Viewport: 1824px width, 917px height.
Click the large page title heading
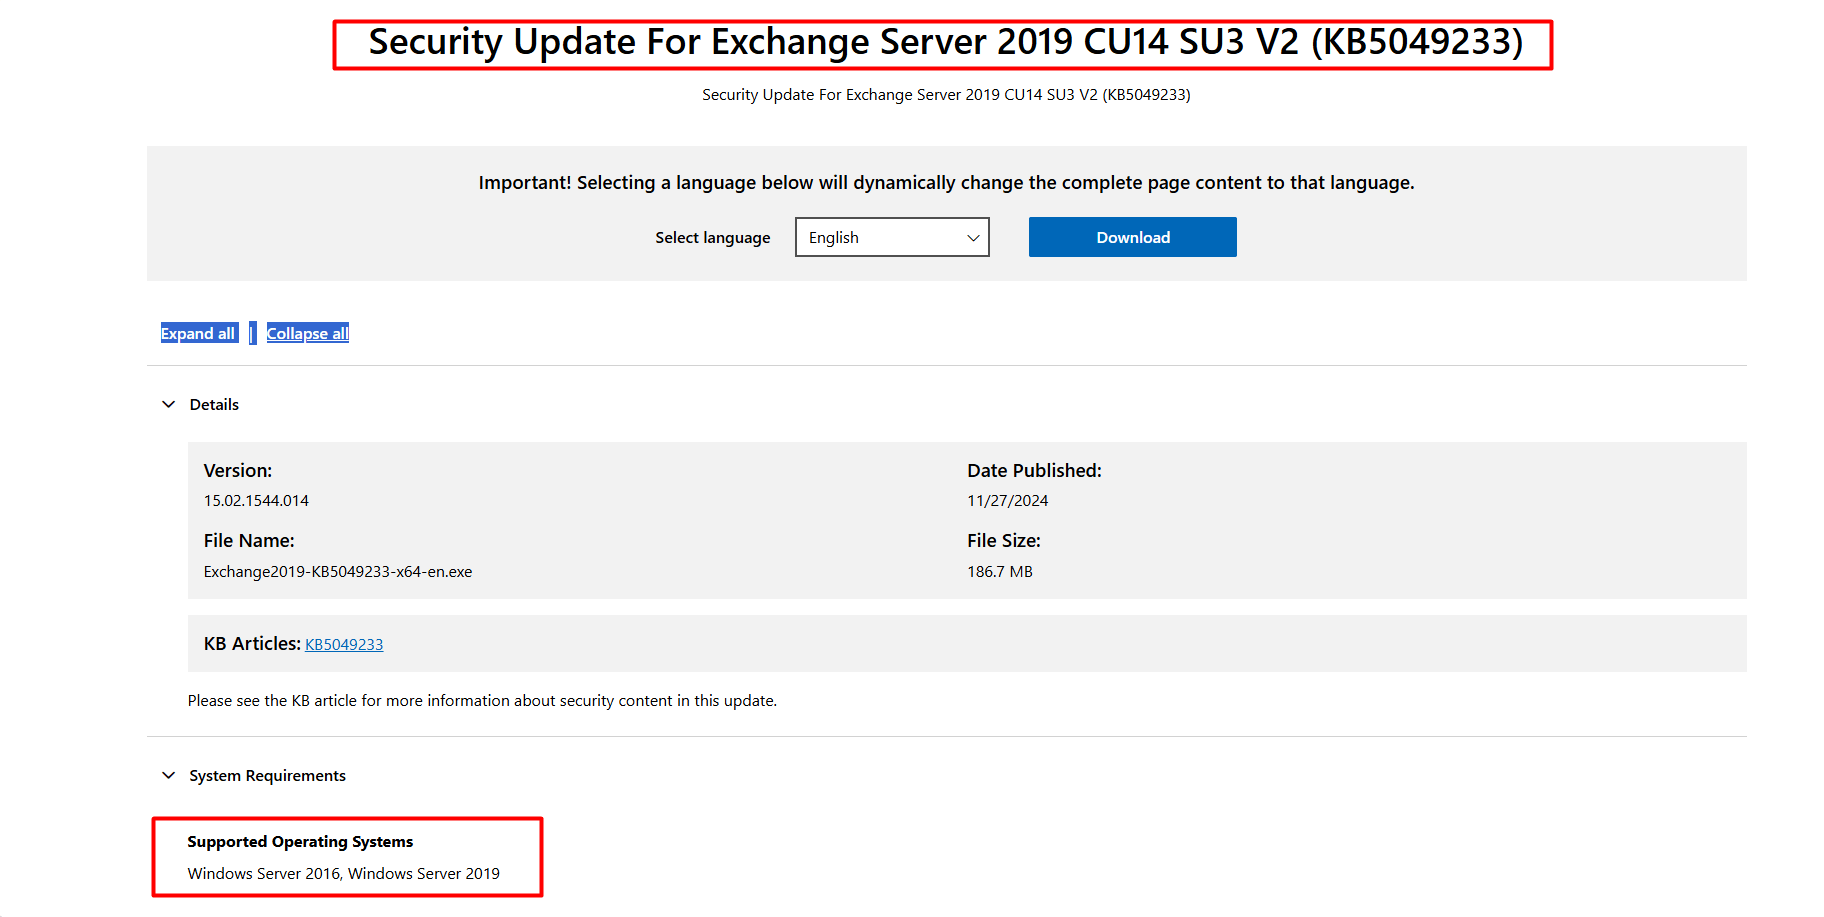tap(945, 43)
